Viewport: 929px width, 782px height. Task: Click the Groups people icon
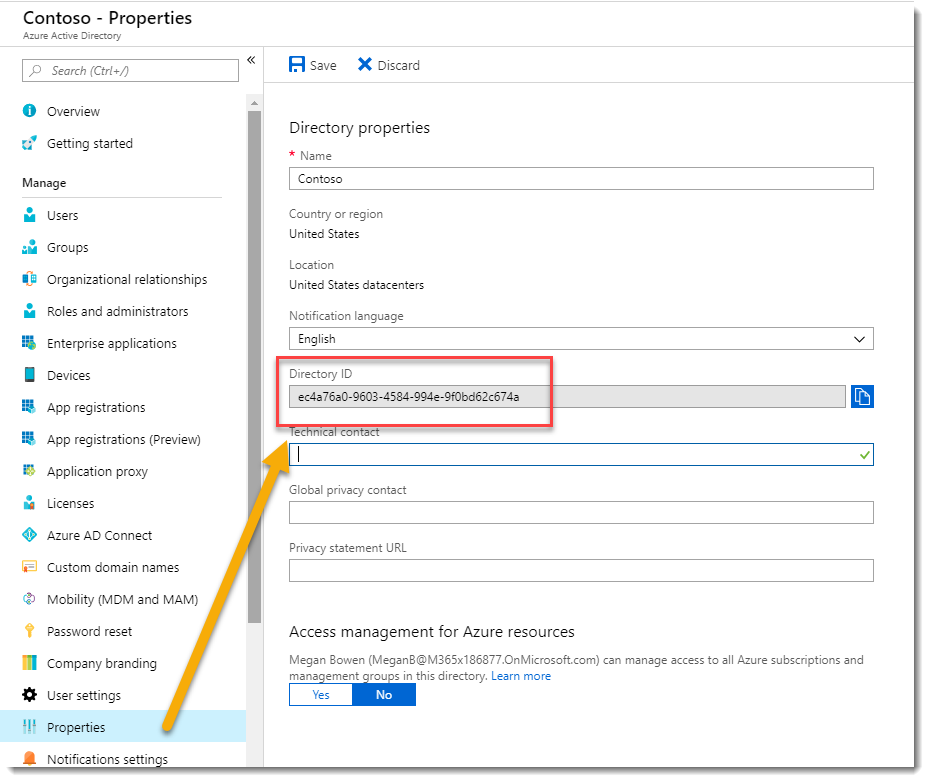(29, 247)
